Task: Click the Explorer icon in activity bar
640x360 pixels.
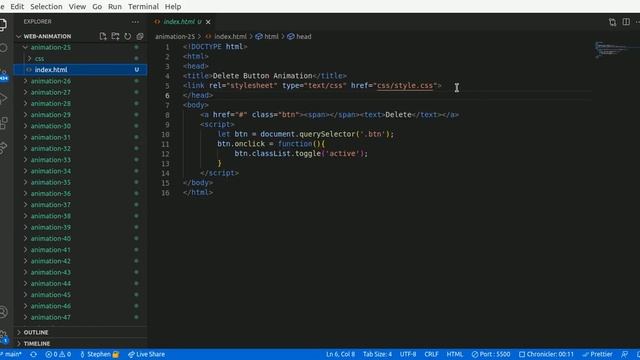Action: (4, 24)
